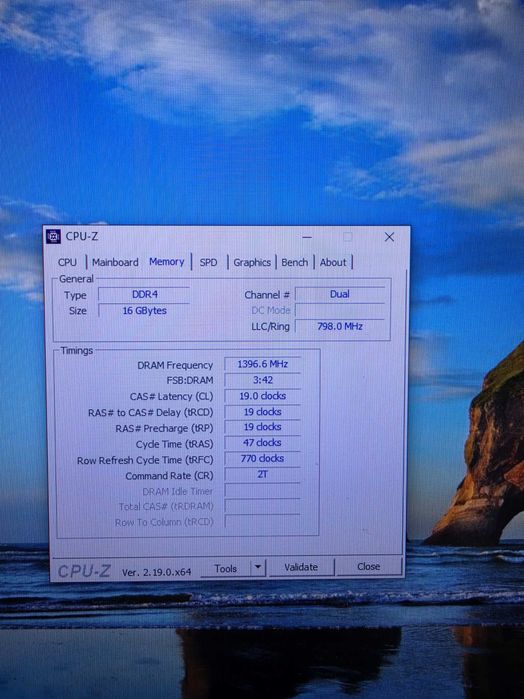Click the Cycle Time (tRAS) label

coord(174,444)
